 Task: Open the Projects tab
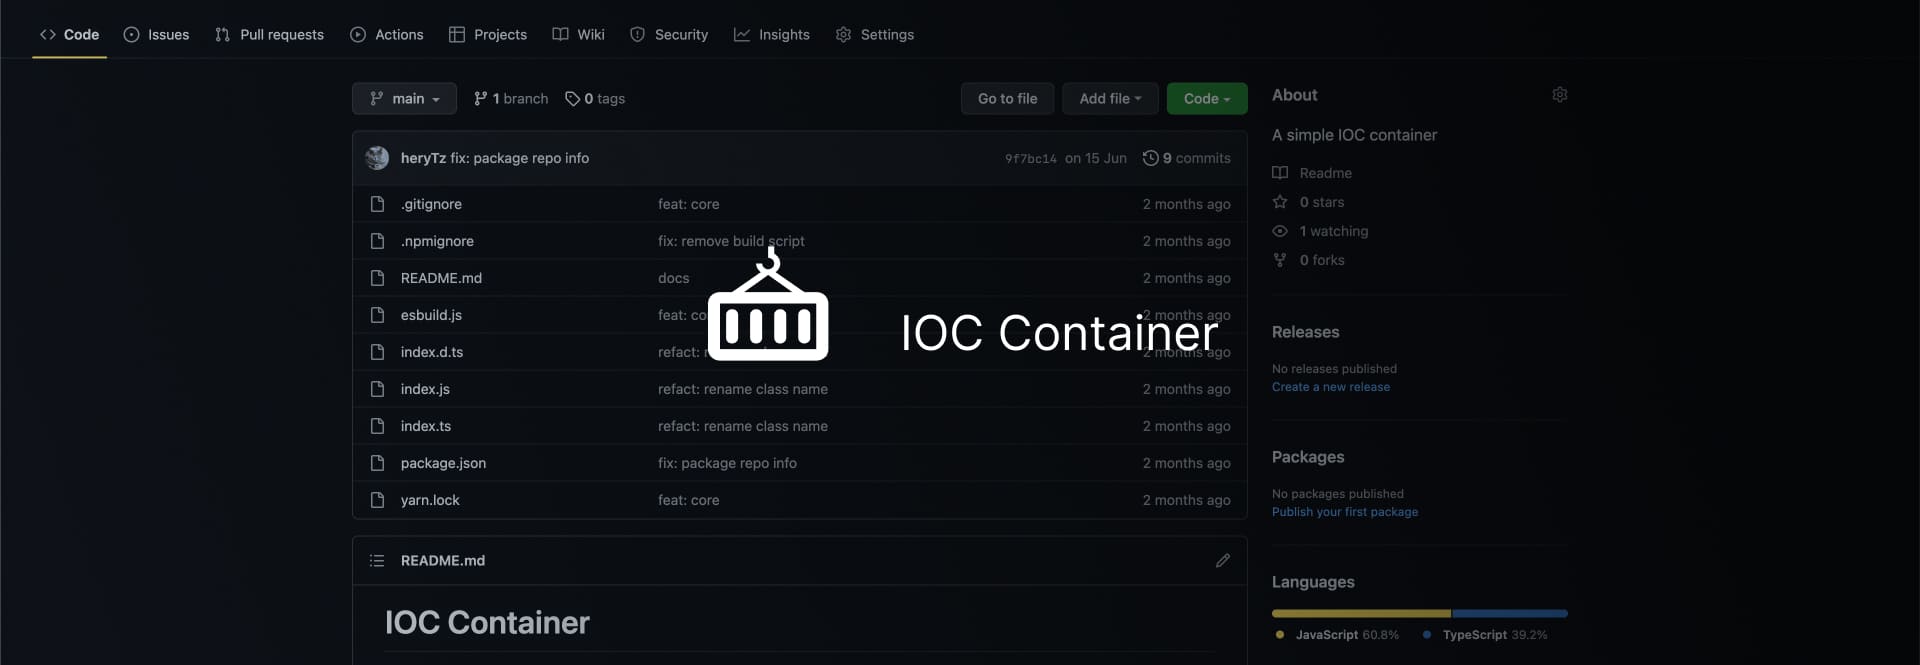tap(488, 34)
